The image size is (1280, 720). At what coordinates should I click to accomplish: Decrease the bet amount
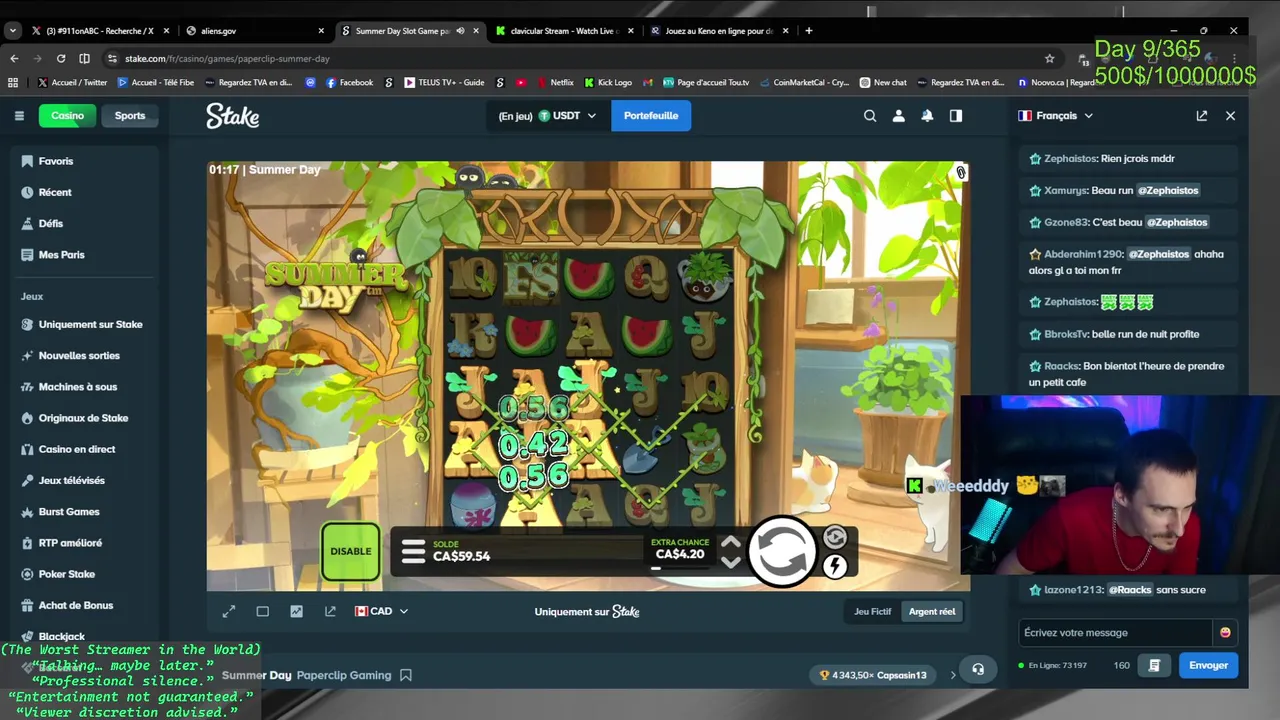pyautogui.click(x=731, y=562)
